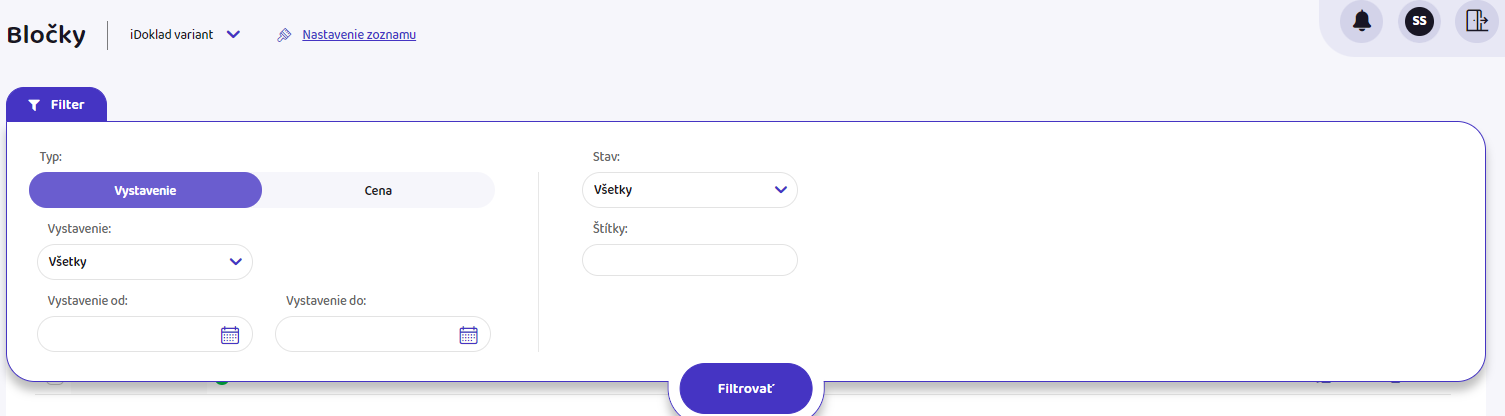Click the funnel icon on Filter tab

tap(34, 105)
